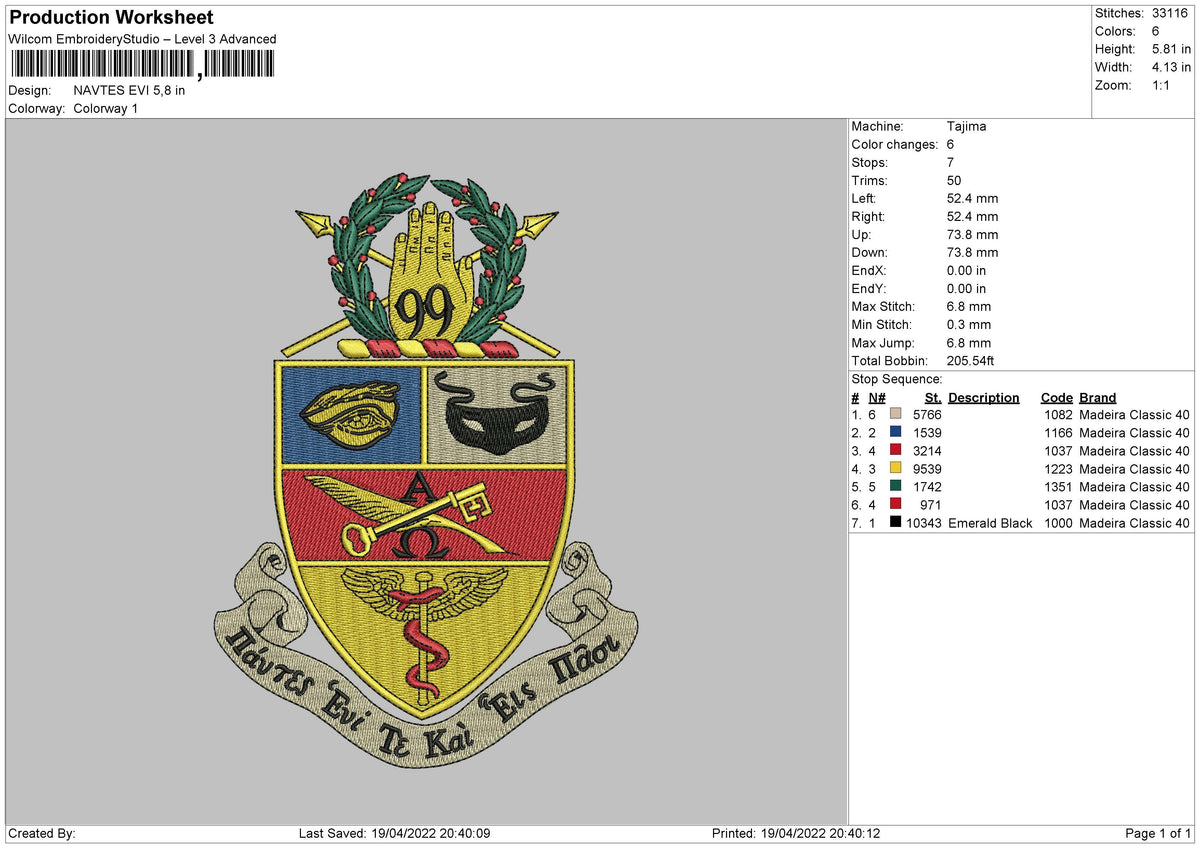This screenshot has height=848, width=1200.
Task: Click the Machine value 'Tajima'
Action: (x=967, y=126)
